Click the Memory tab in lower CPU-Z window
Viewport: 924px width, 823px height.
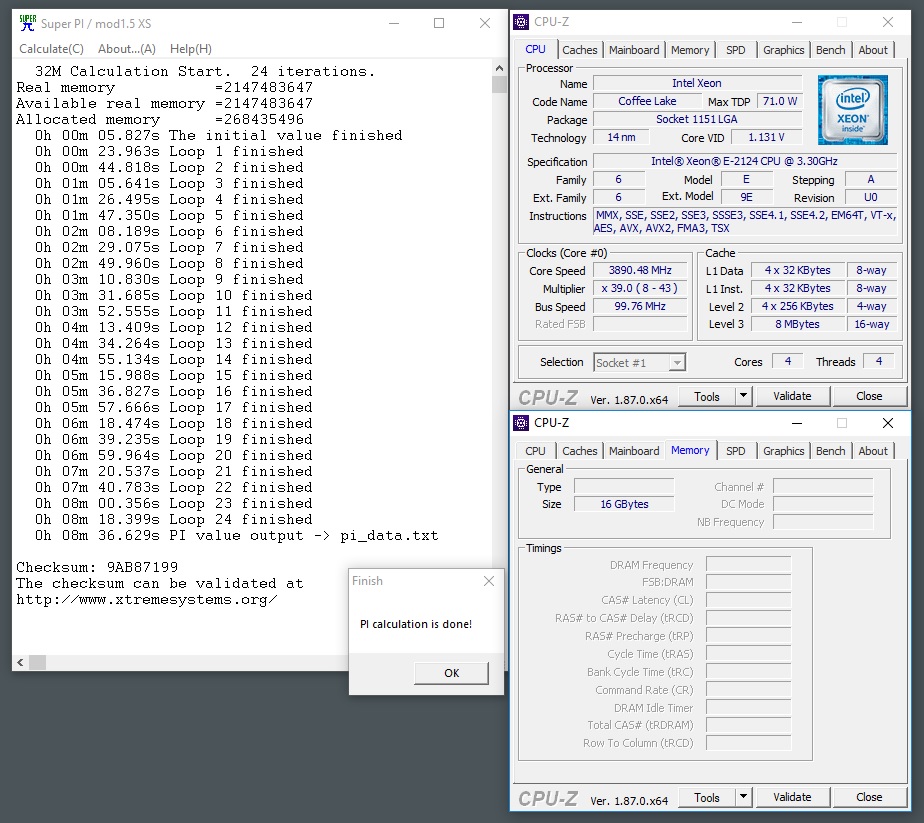(x=690, y=451)
